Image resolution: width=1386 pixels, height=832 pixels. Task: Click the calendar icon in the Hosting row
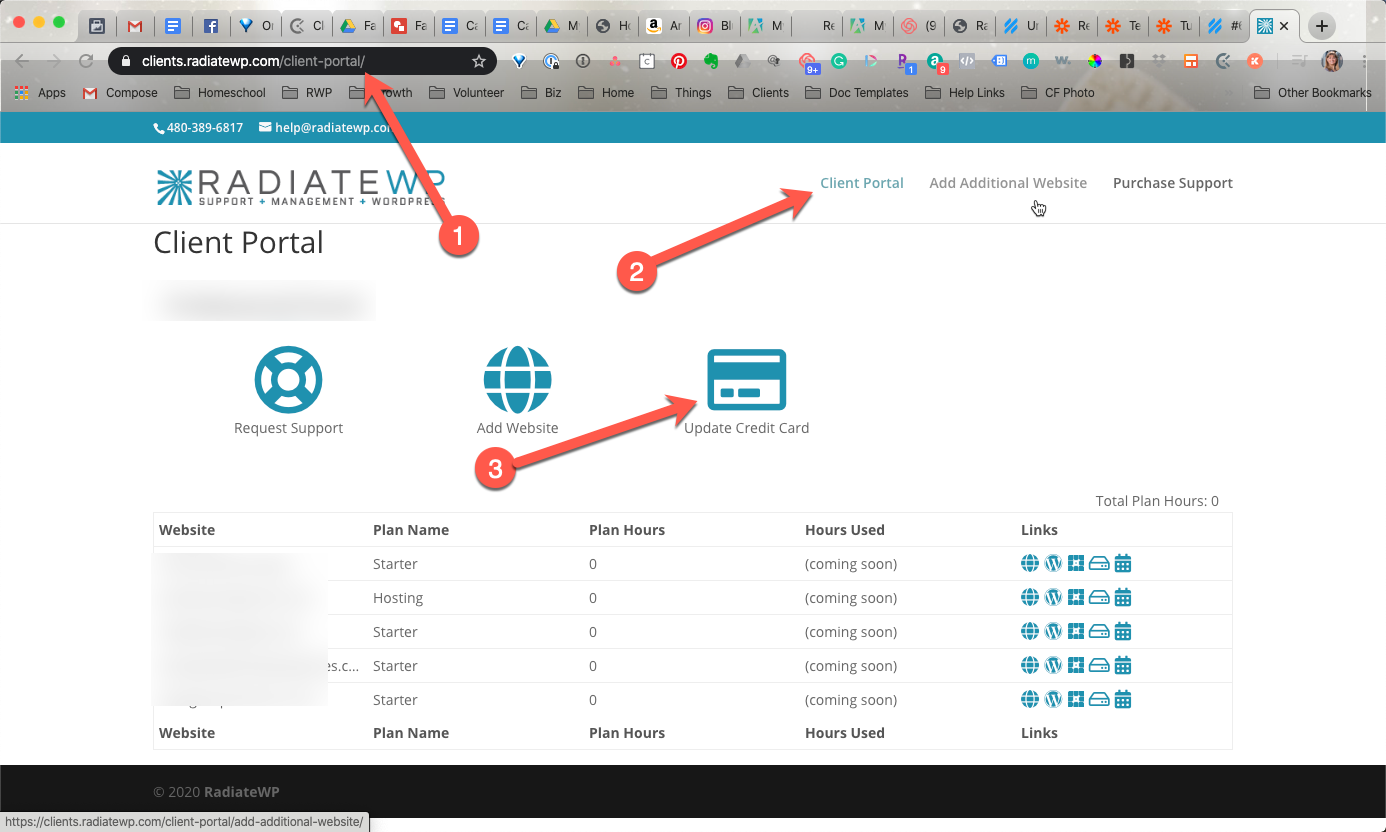tap(1123, 598)
